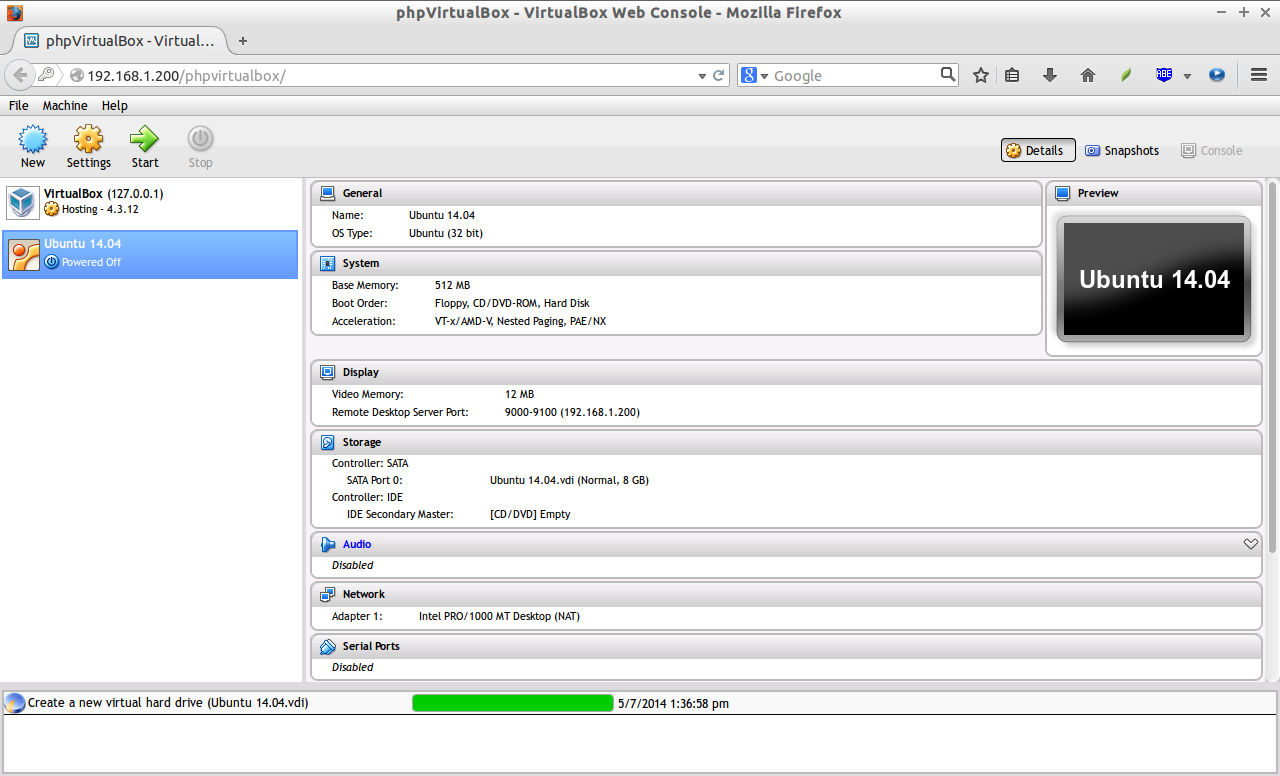1280x776 pixels.
Task: Switch to the Details view
Action: pyautogui.click(x=1038, y=150)
